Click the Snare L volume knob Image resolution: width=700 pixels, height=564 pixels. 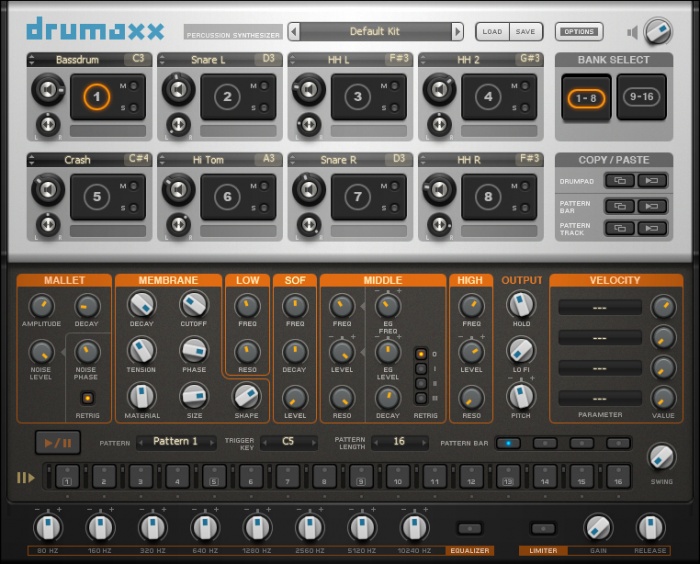tap(179, 90)
